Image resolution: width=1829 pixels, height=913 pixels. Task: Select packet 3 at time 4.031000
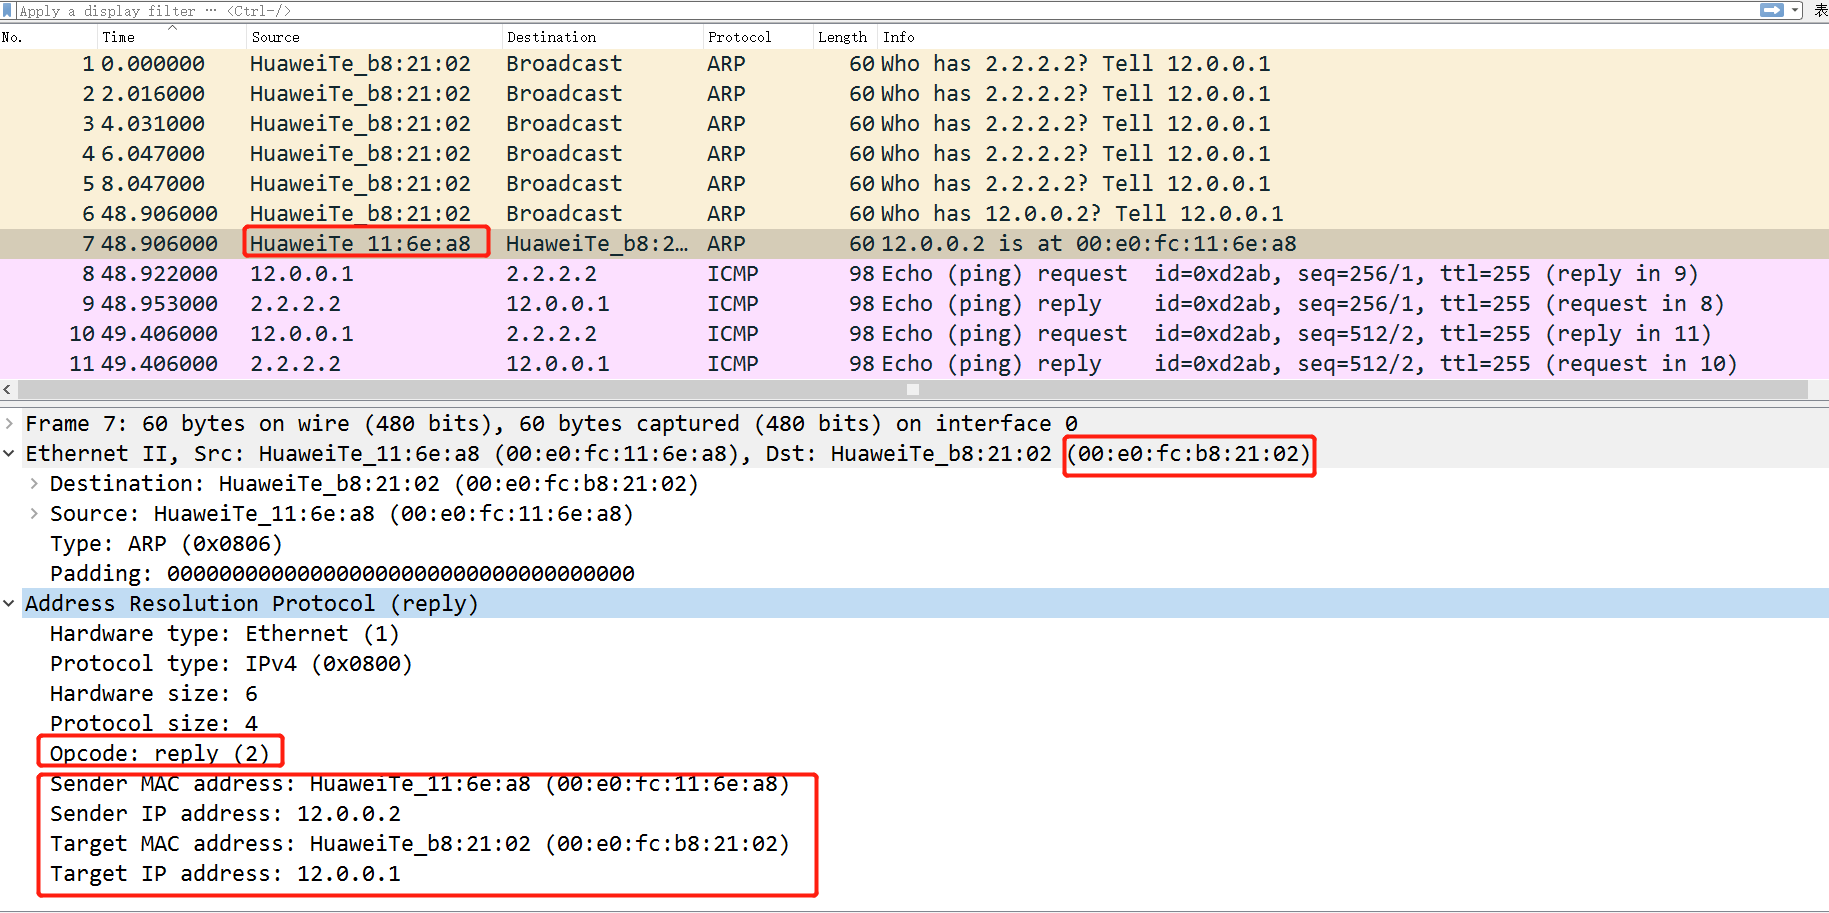914,124
